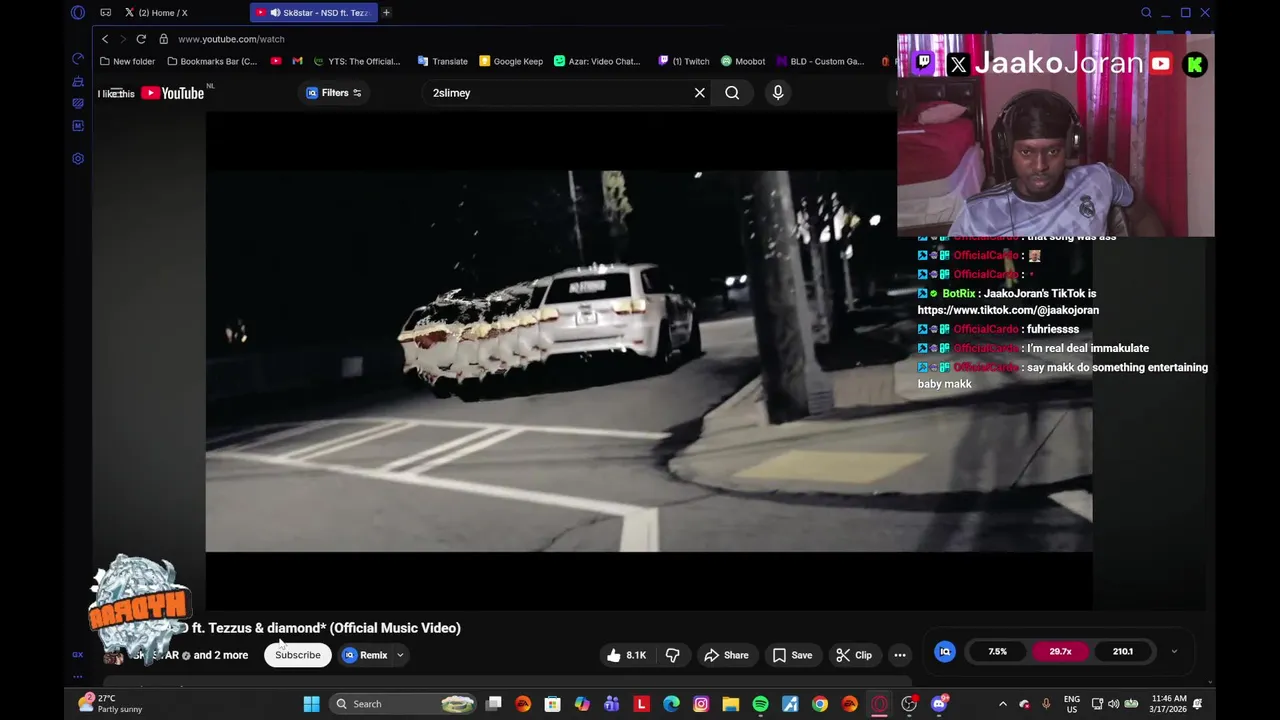Show hidden system tray icons
Screen dimensions: 1280x720
pyautogui.click(x=1003, y=704)
